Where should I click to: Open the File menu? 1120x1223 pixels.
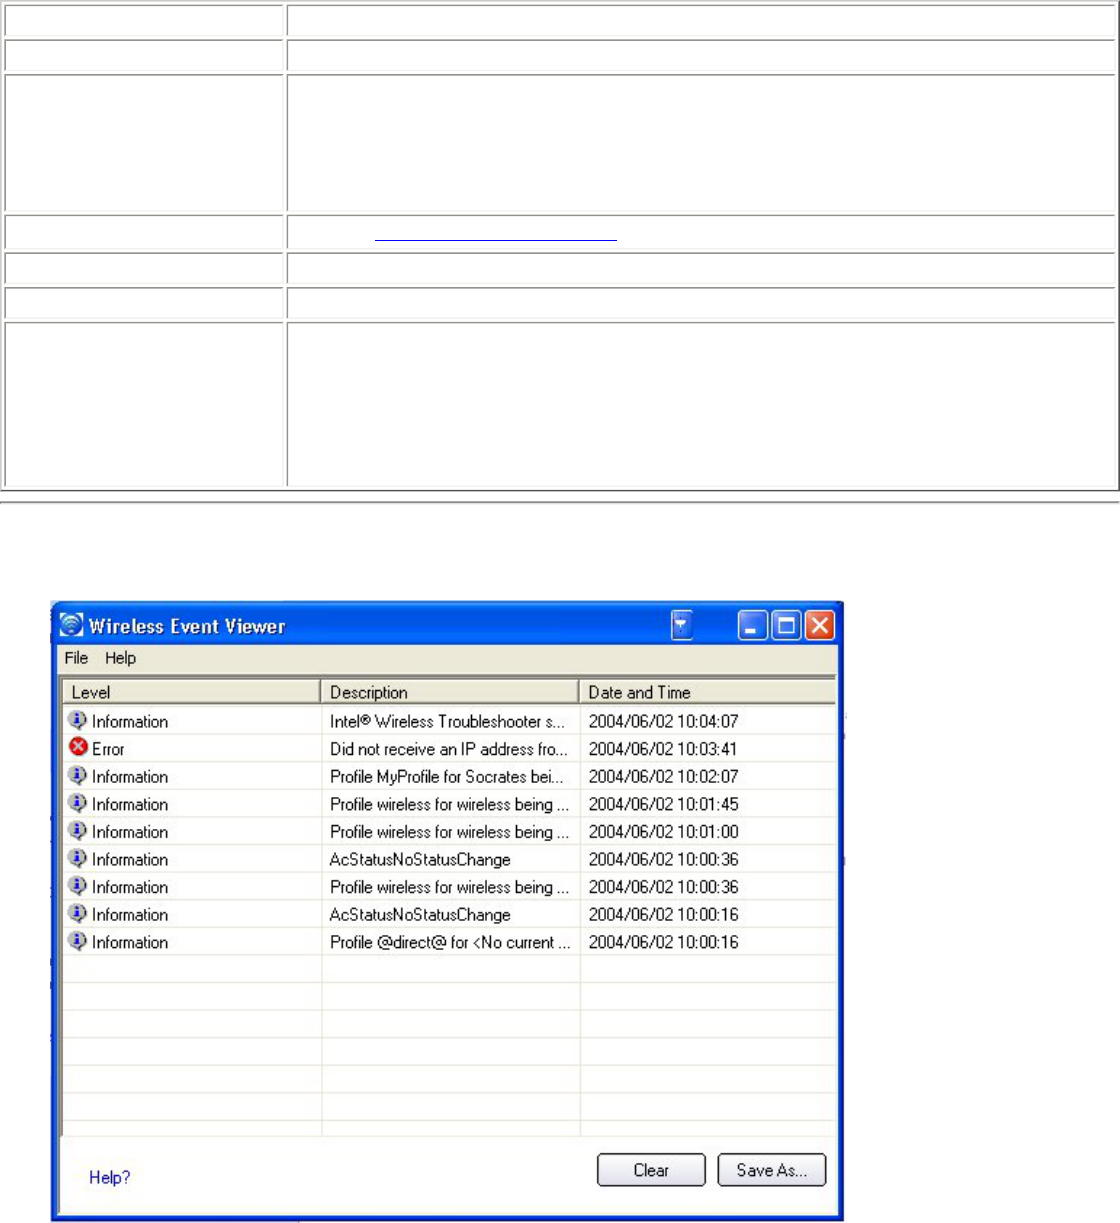click(x=76, y=658)
